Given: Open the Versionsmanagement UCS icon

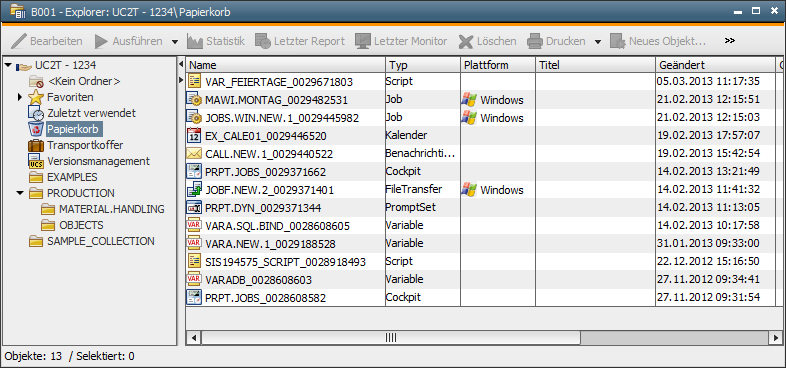Looking at the screenshot, I should point(36,161).
